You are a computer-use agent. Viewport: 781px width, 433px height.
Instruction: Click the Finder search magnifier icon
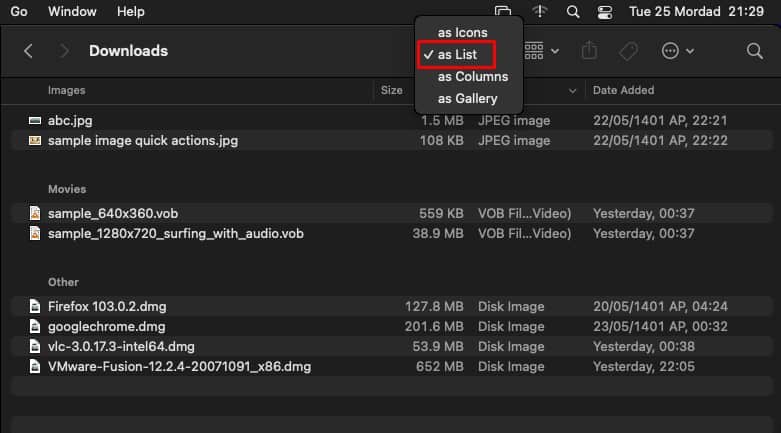click(x=755, y=51)
